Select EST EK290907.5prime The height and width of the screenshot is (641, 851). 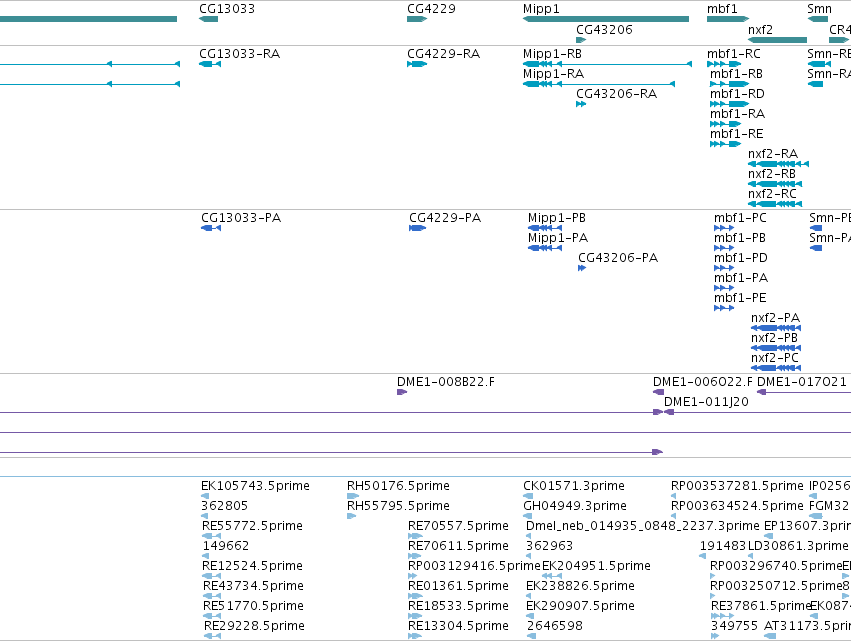(580, 606)
